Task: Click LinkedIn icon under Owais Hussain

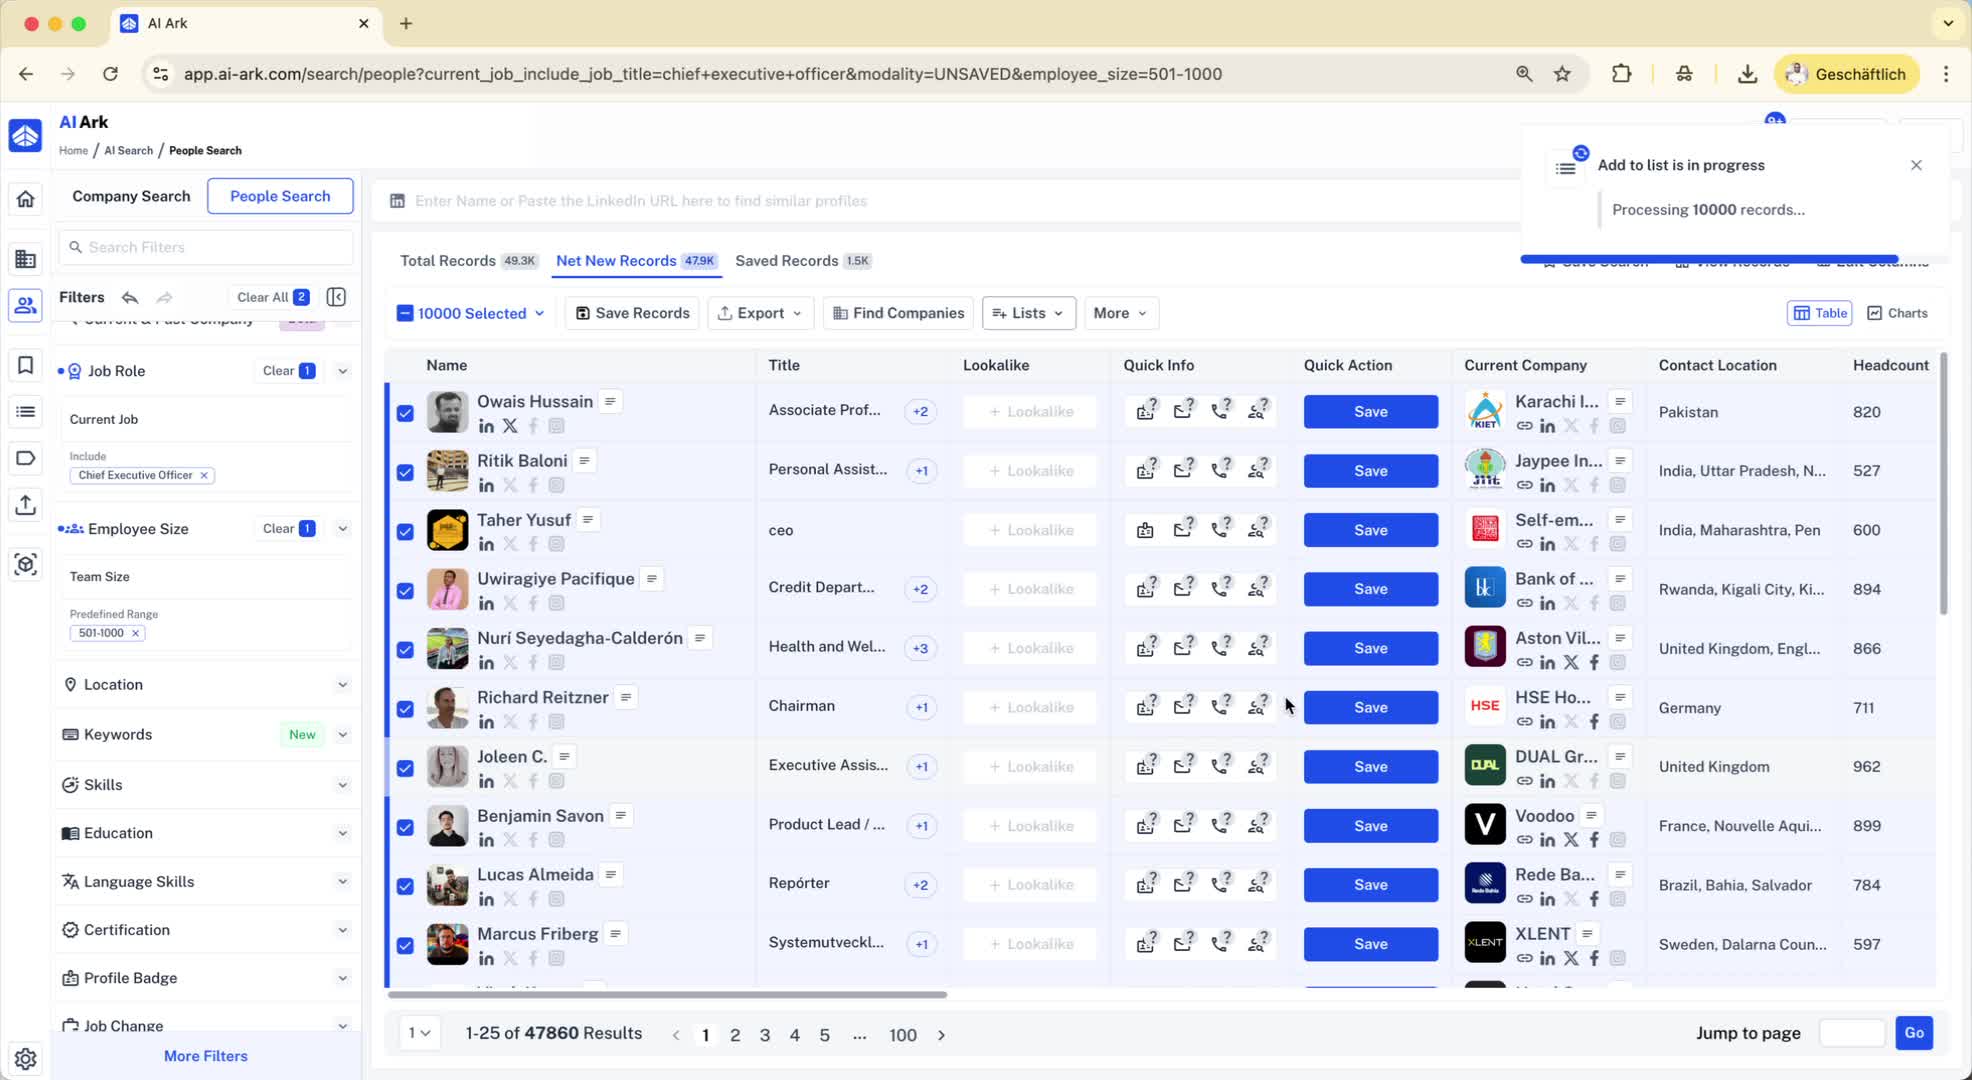Action: pos(486,426)
